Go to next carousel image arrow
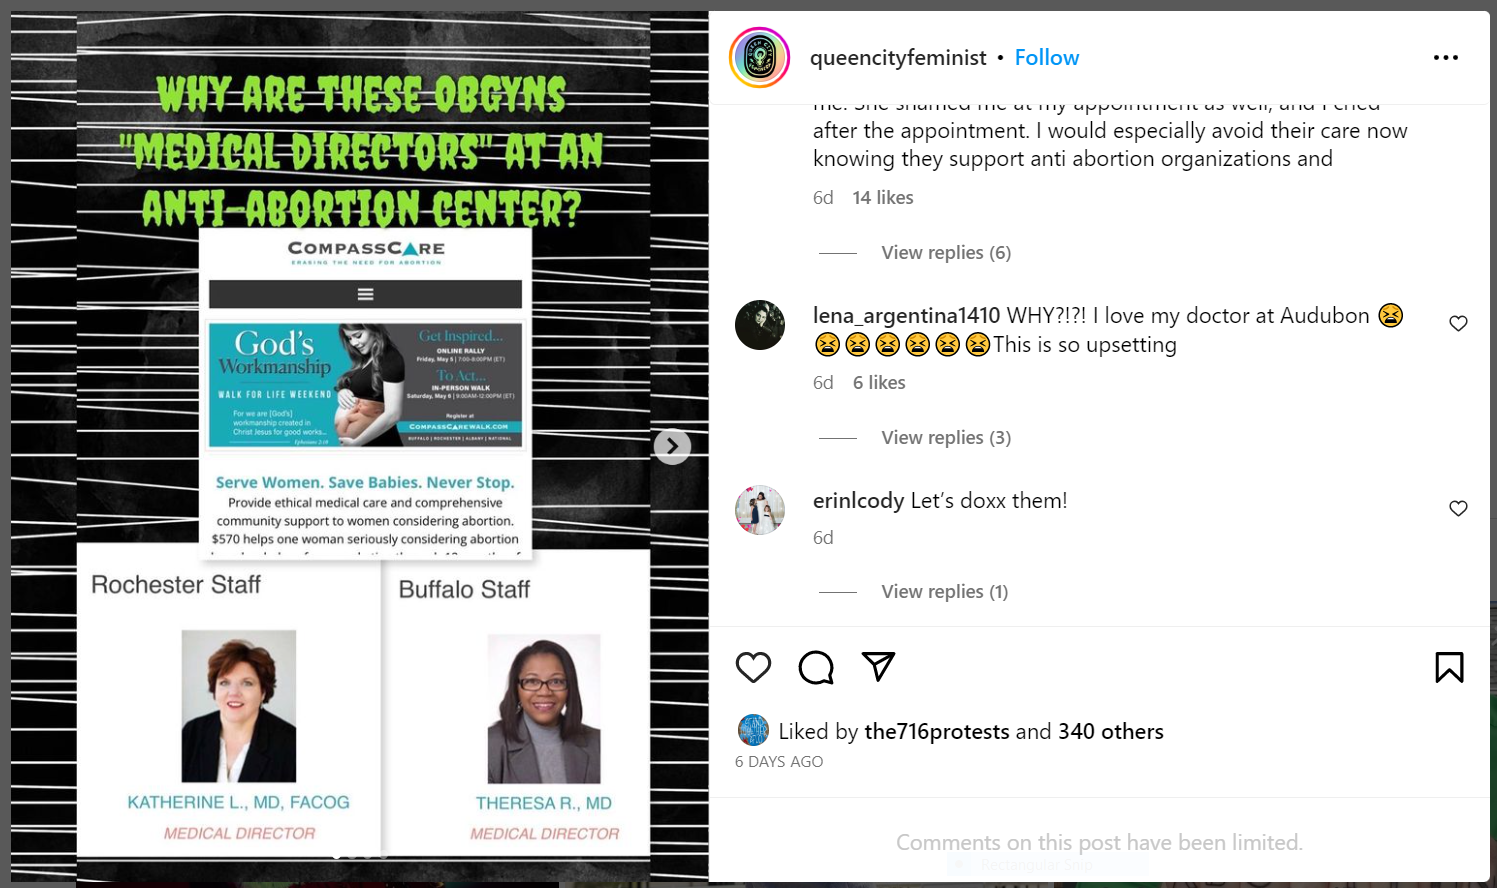The width and height of the screenshot is (1497, 888). click(x=672, y=446)
